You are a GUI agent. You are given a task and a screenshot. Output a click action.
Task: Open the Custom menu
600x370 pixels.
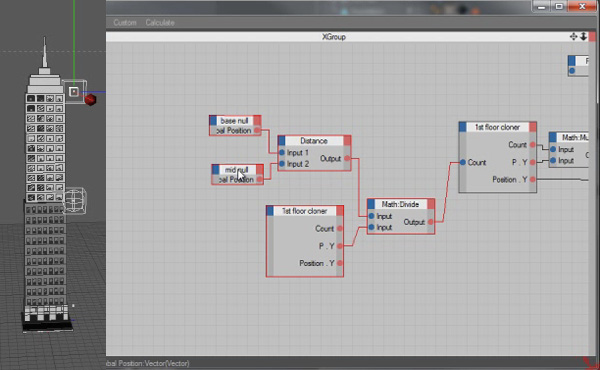(x=125, y=23)
